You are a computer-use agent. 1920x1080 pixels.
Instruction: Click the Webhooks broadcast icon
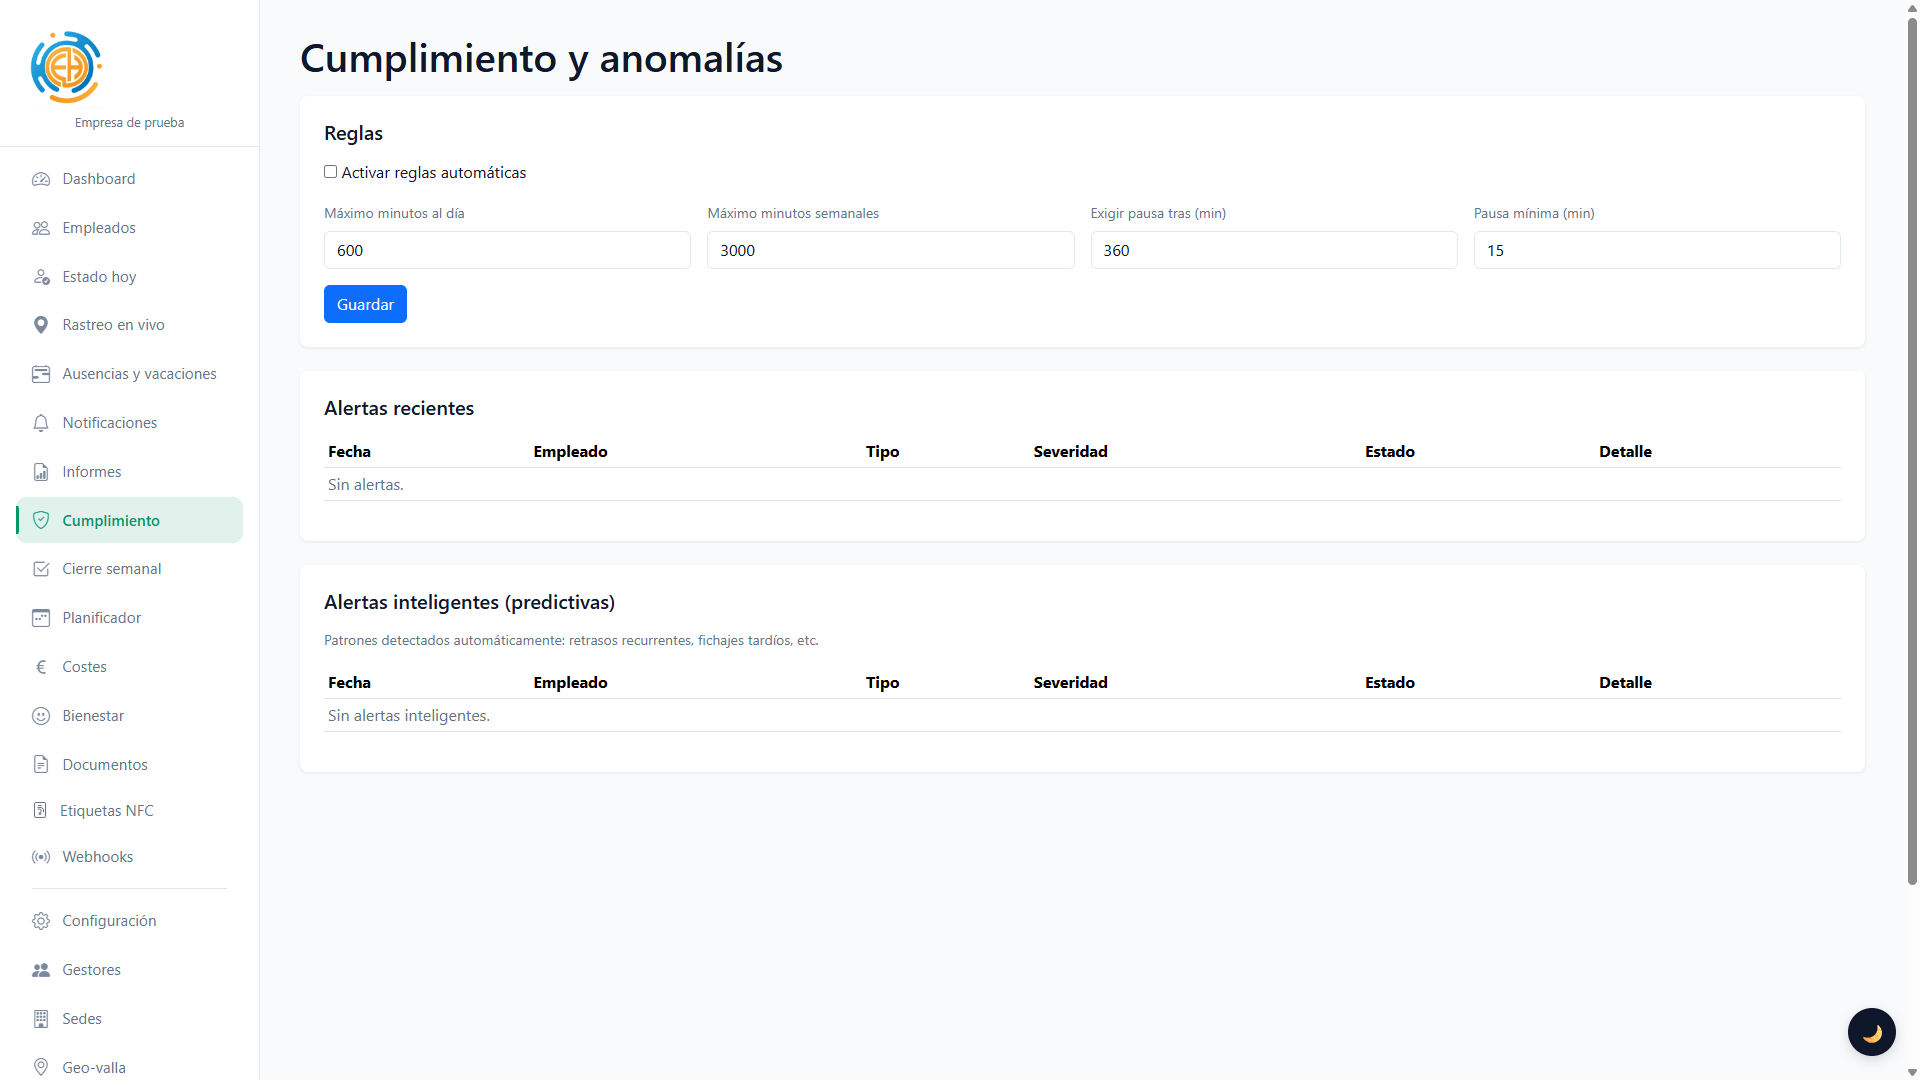41,857
